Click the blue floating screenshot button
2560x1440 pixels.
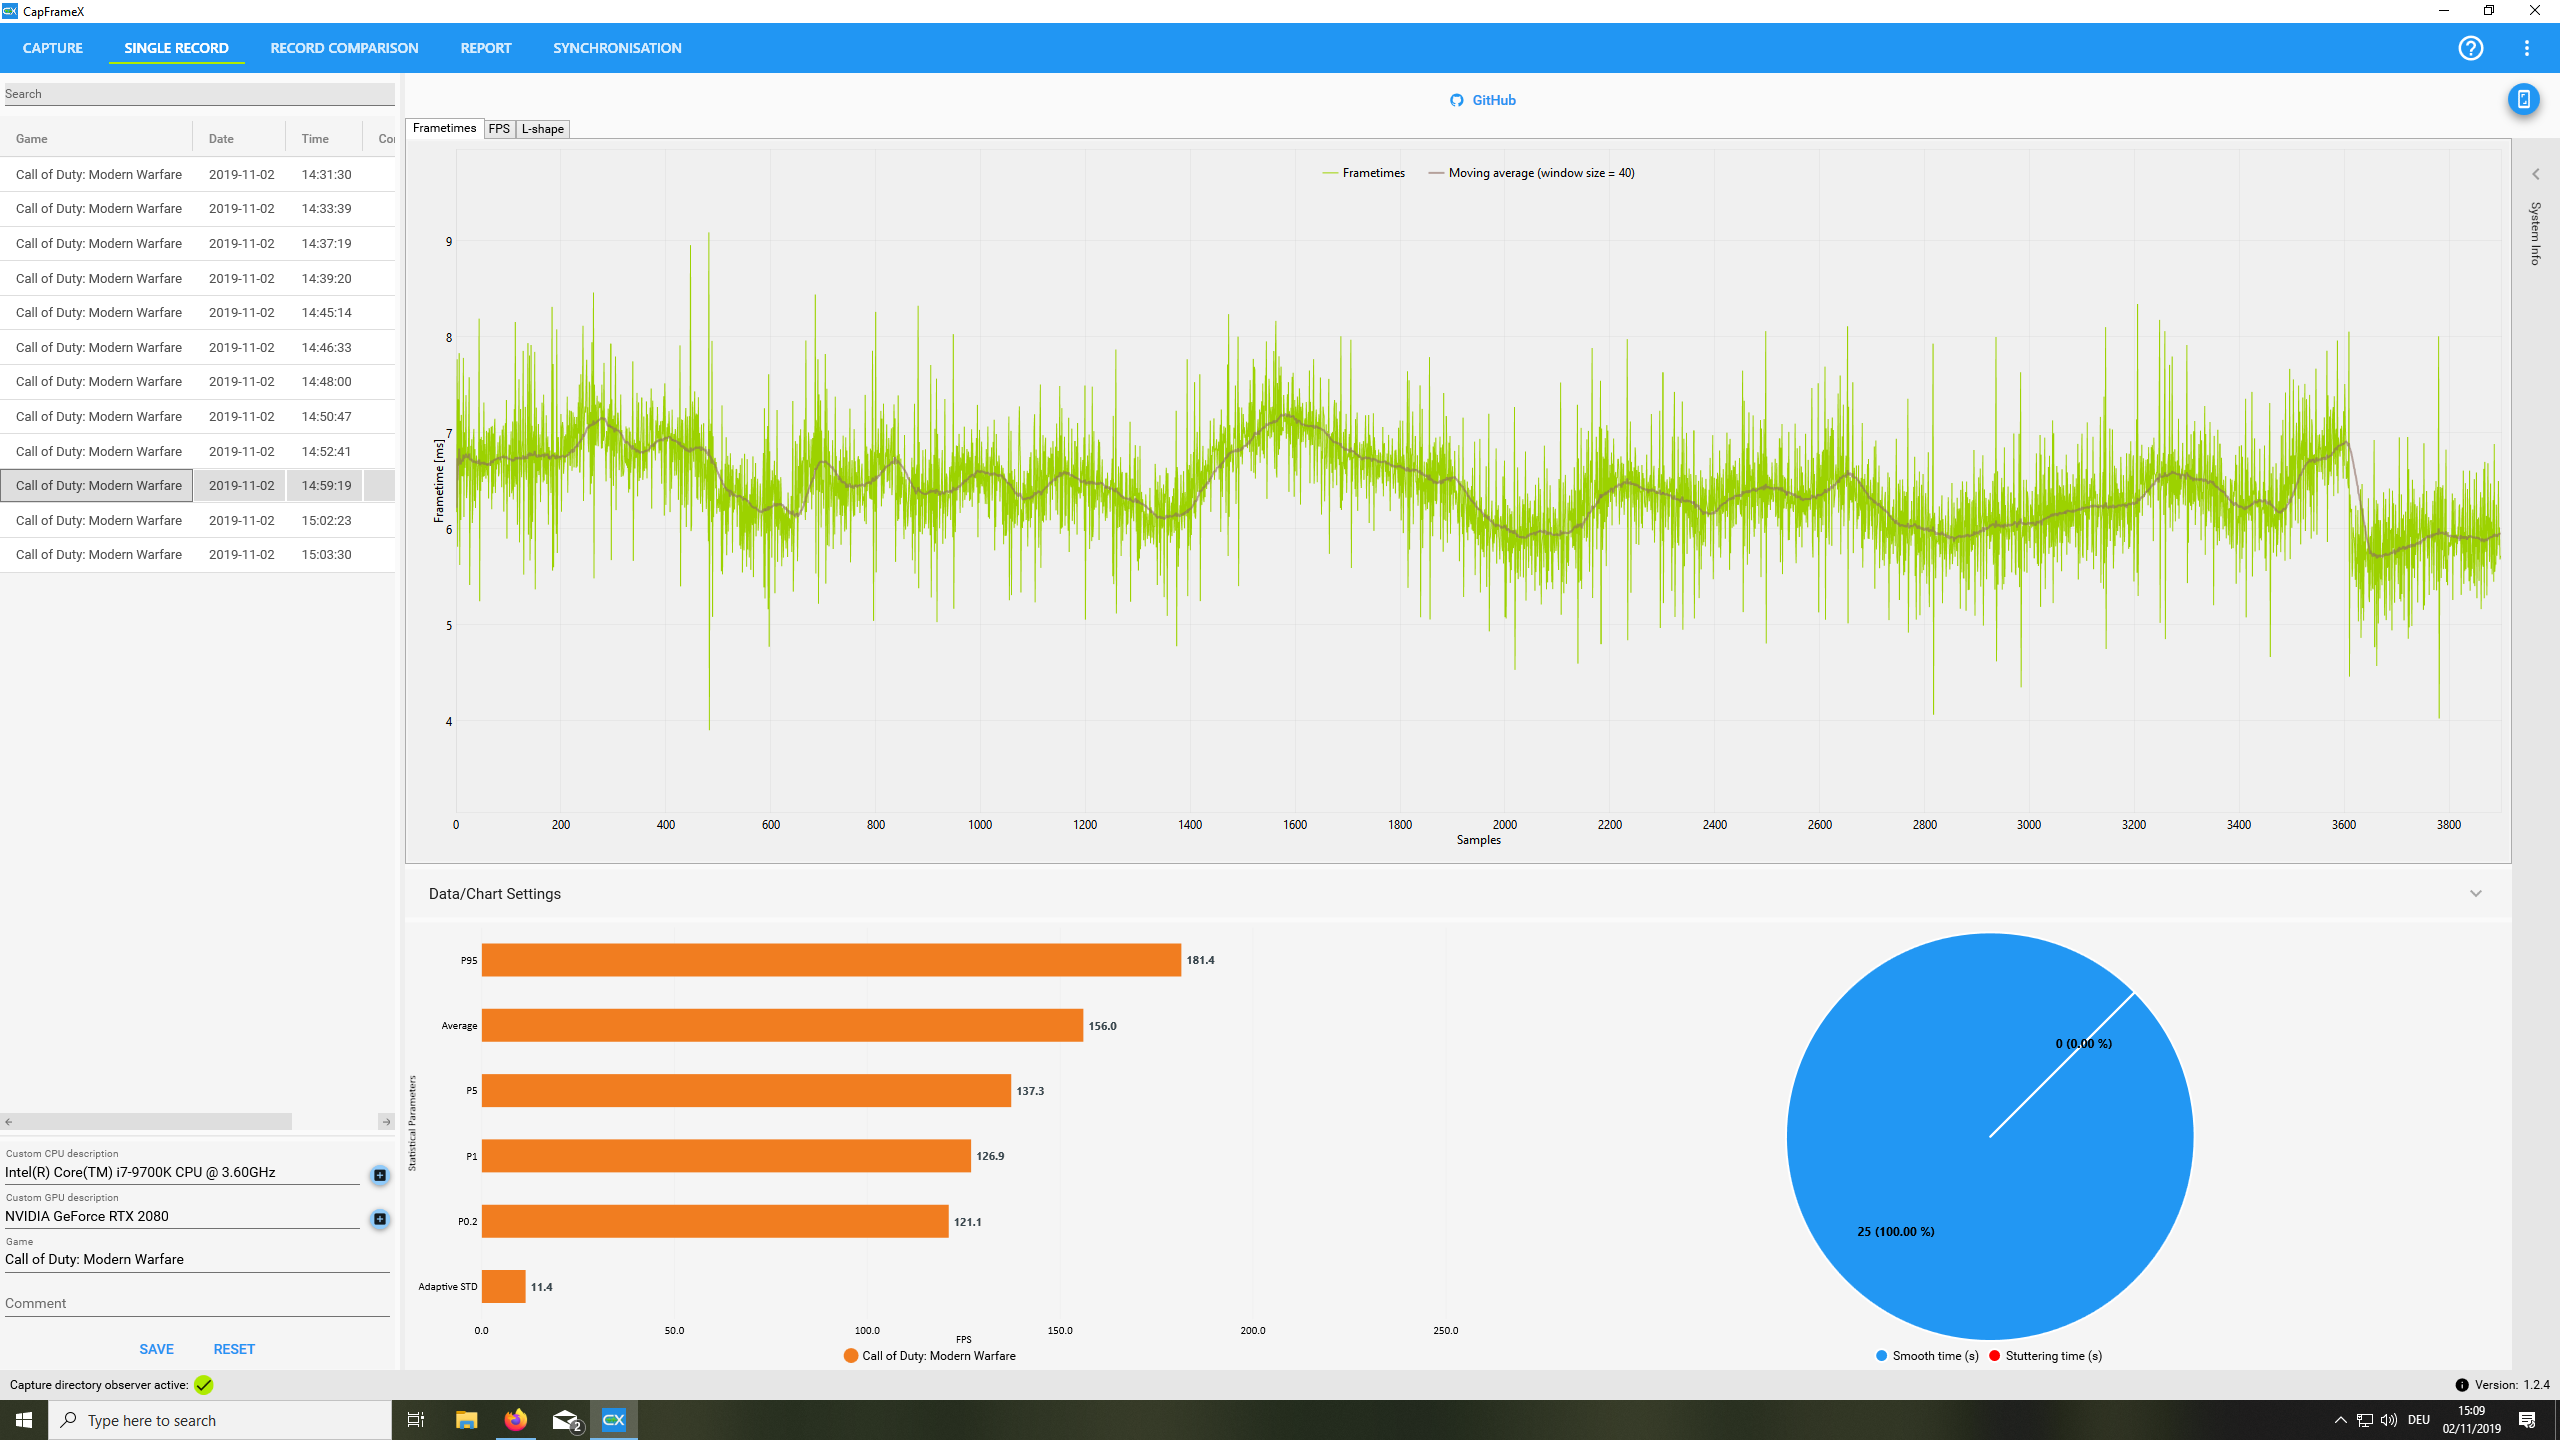pos(2523,99)
